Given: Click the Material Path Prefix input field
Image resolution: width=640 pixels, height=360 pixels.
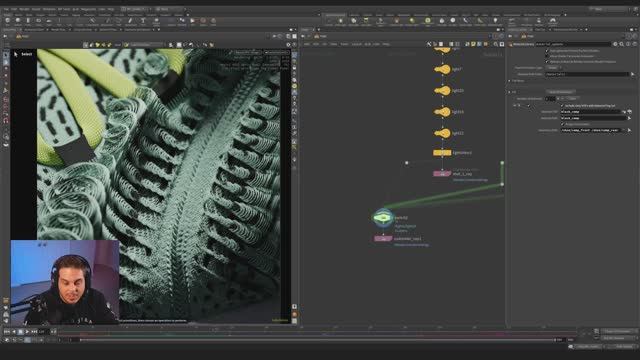Looking at the screenshot, I should coord(587,74).
